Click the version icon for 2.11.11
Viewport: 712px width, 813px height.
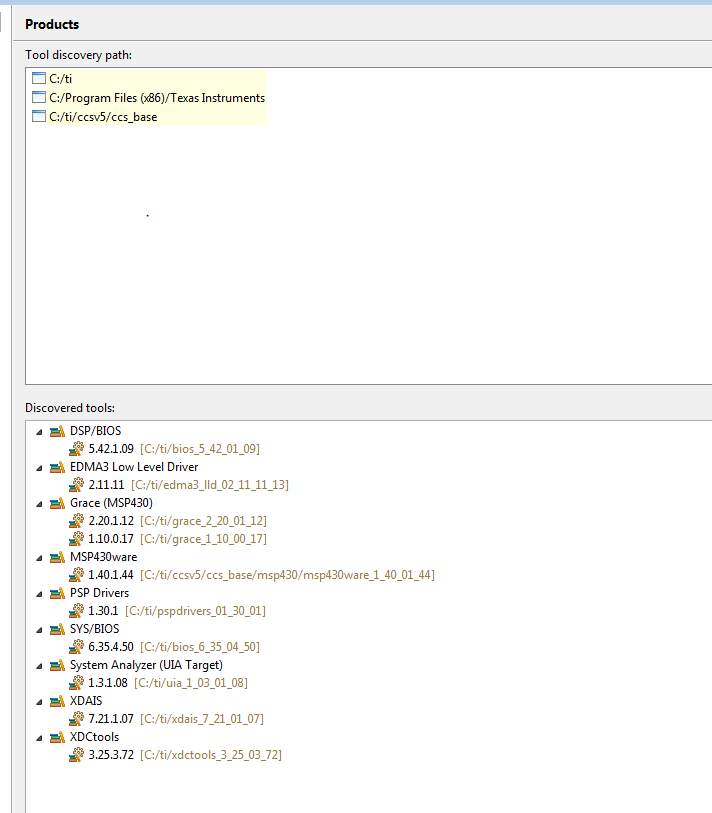76,485
